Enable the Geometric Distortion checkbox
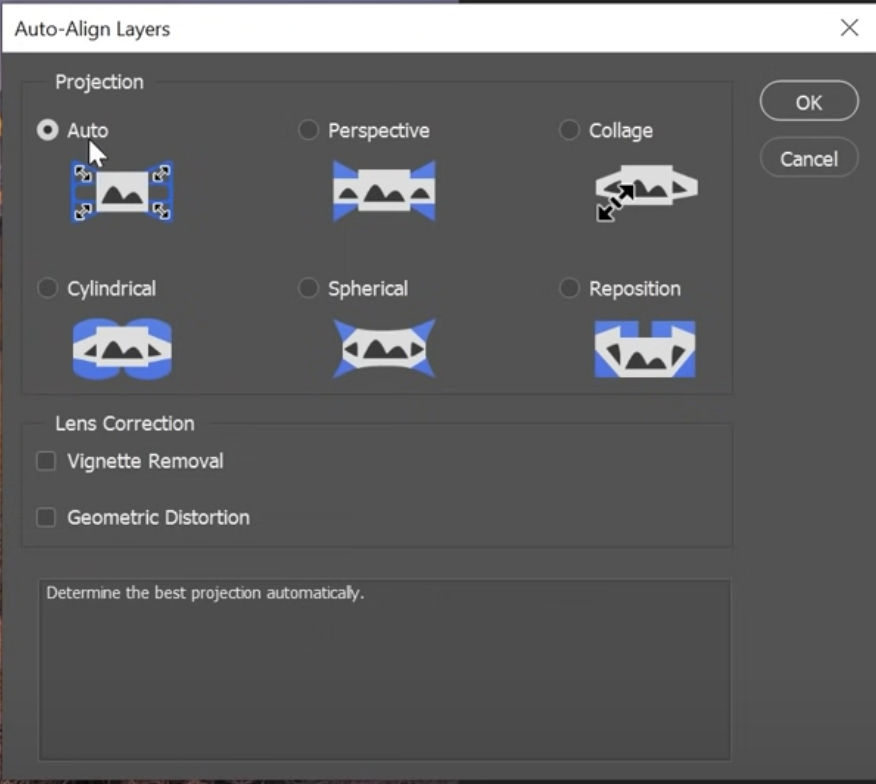Screen dimensions: 876x784 click(46, 518)
